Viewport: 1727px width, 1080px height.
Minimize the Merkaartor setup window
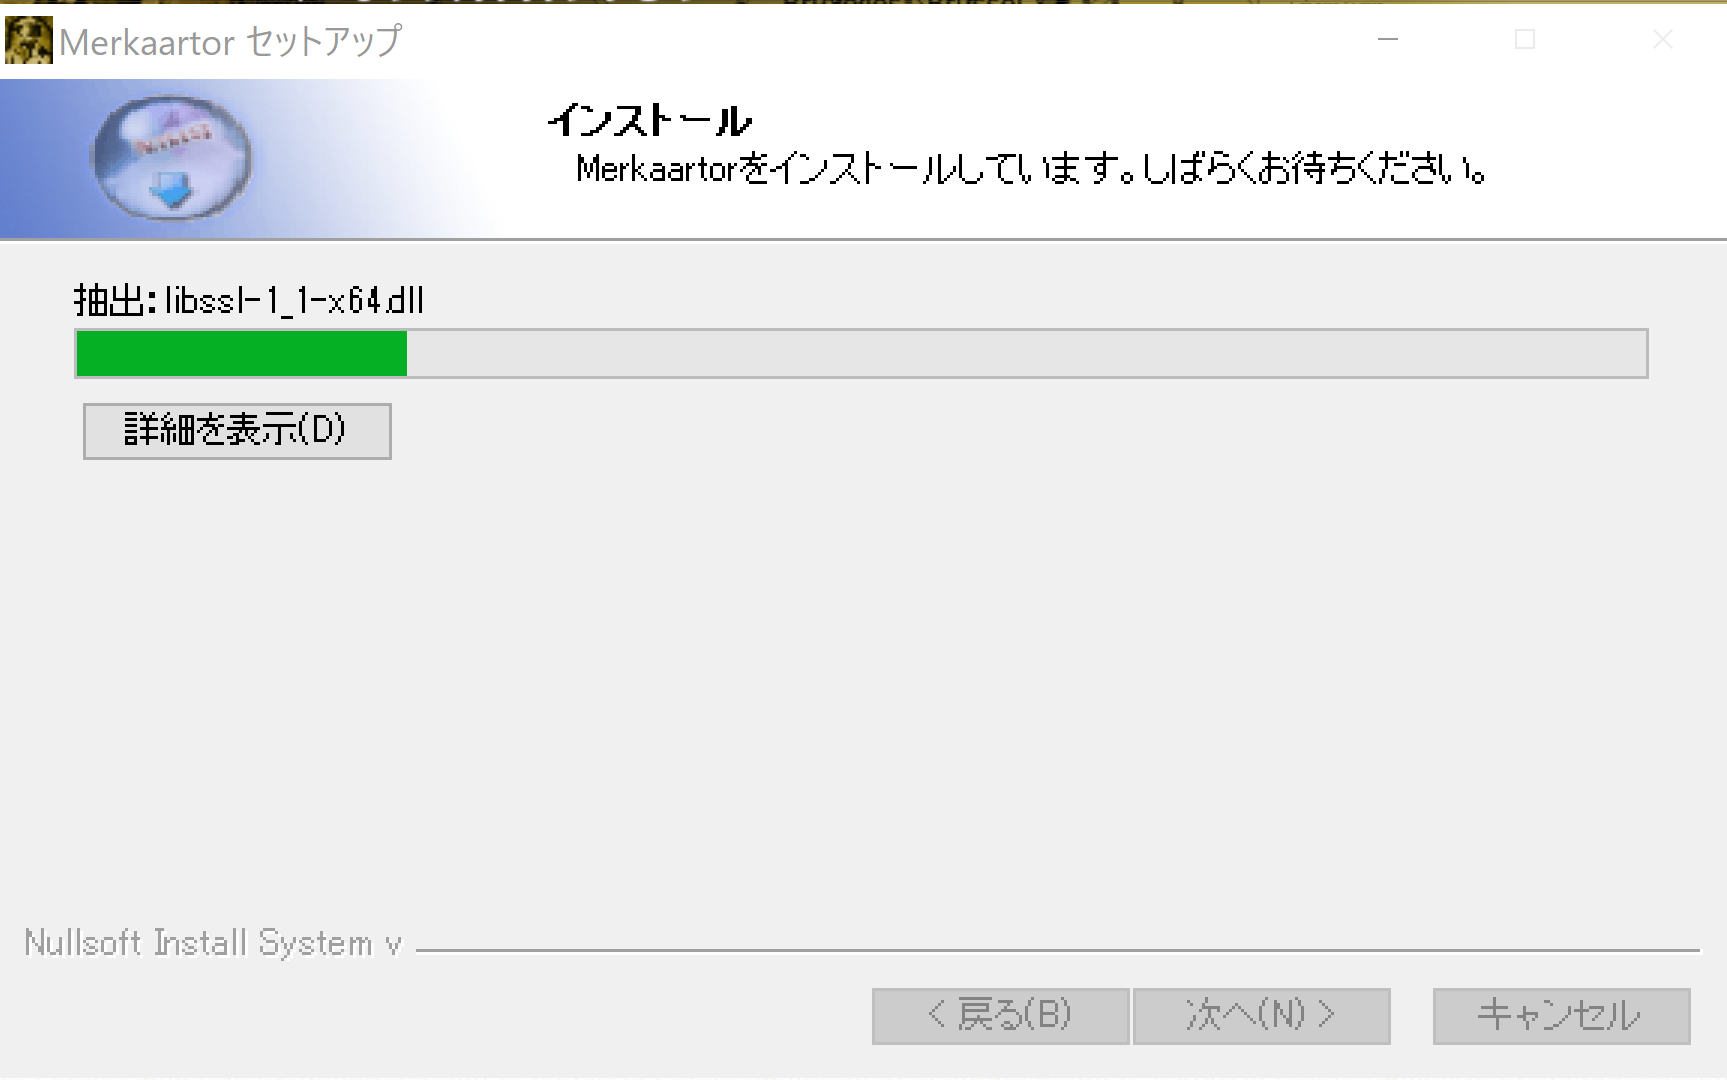(x=1388, y=40)
